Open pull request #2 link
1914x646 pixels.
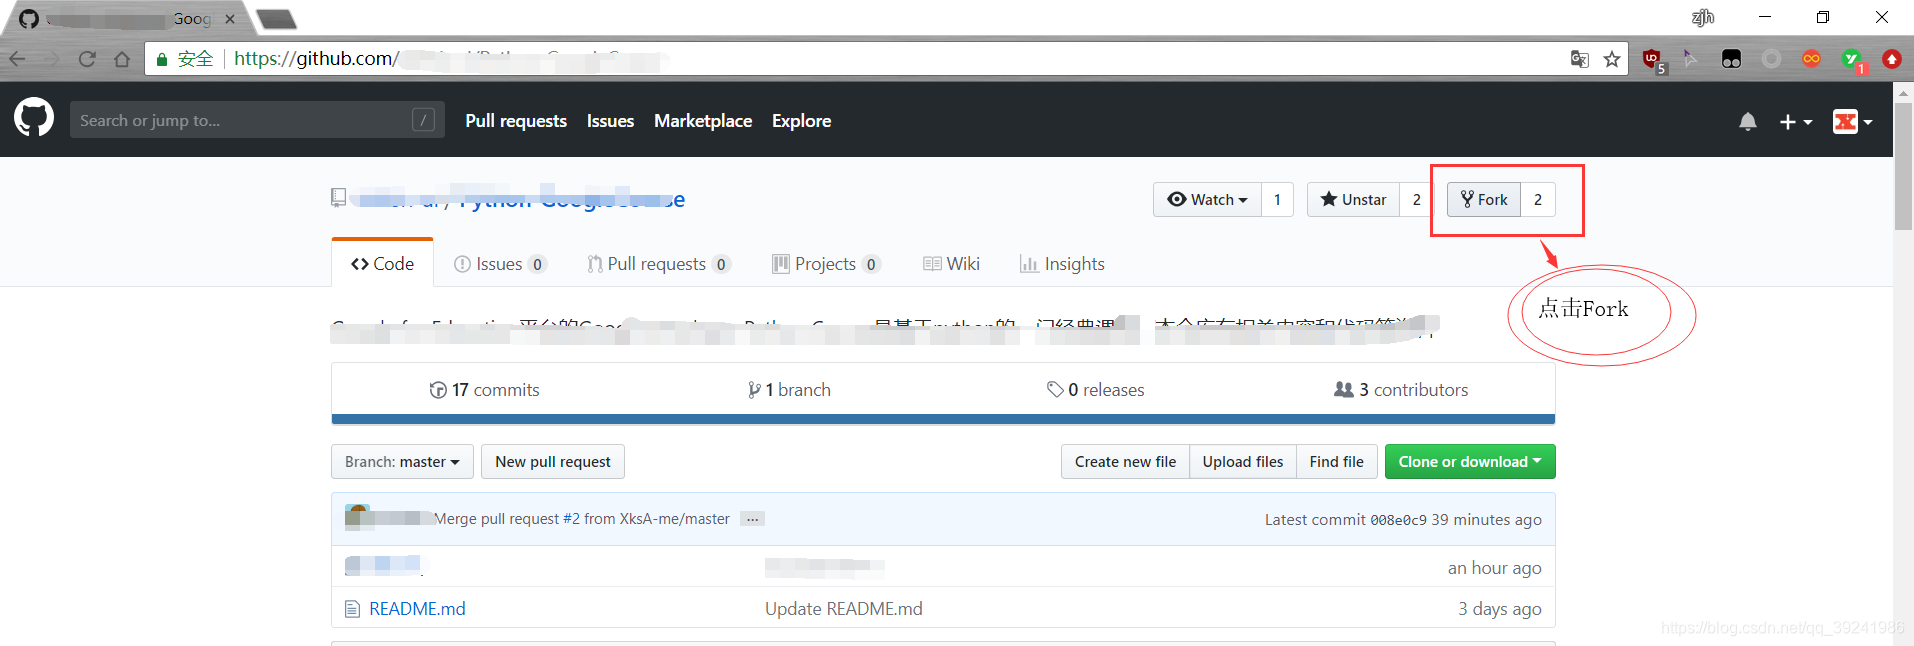571,519
